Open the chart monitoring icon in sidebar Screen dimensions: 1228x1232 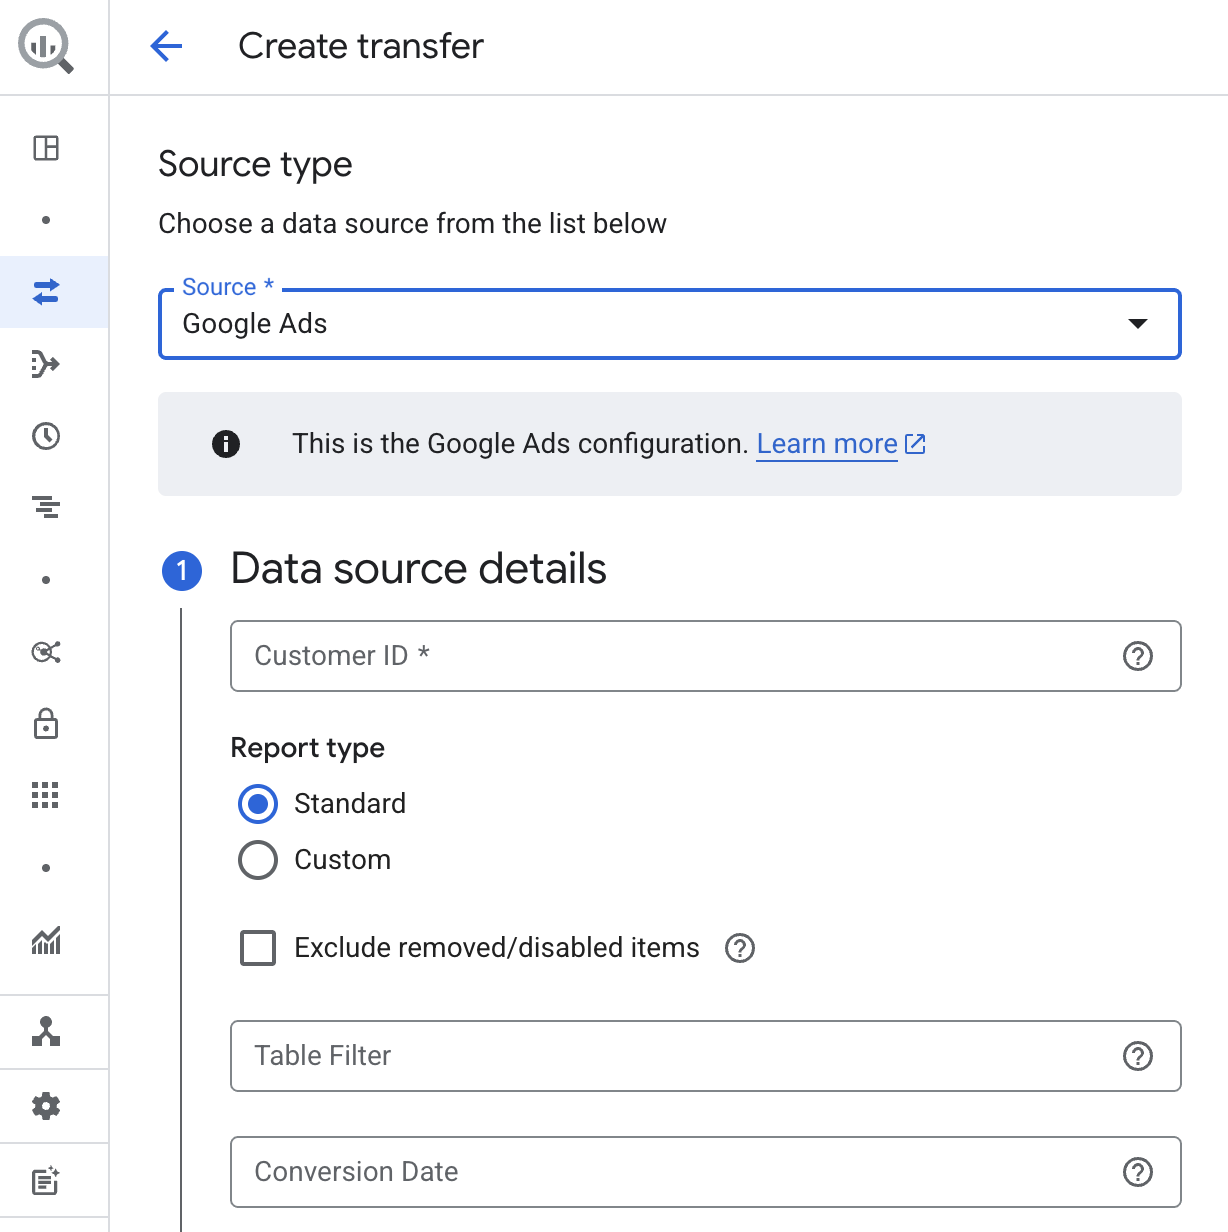pos(46,940)
